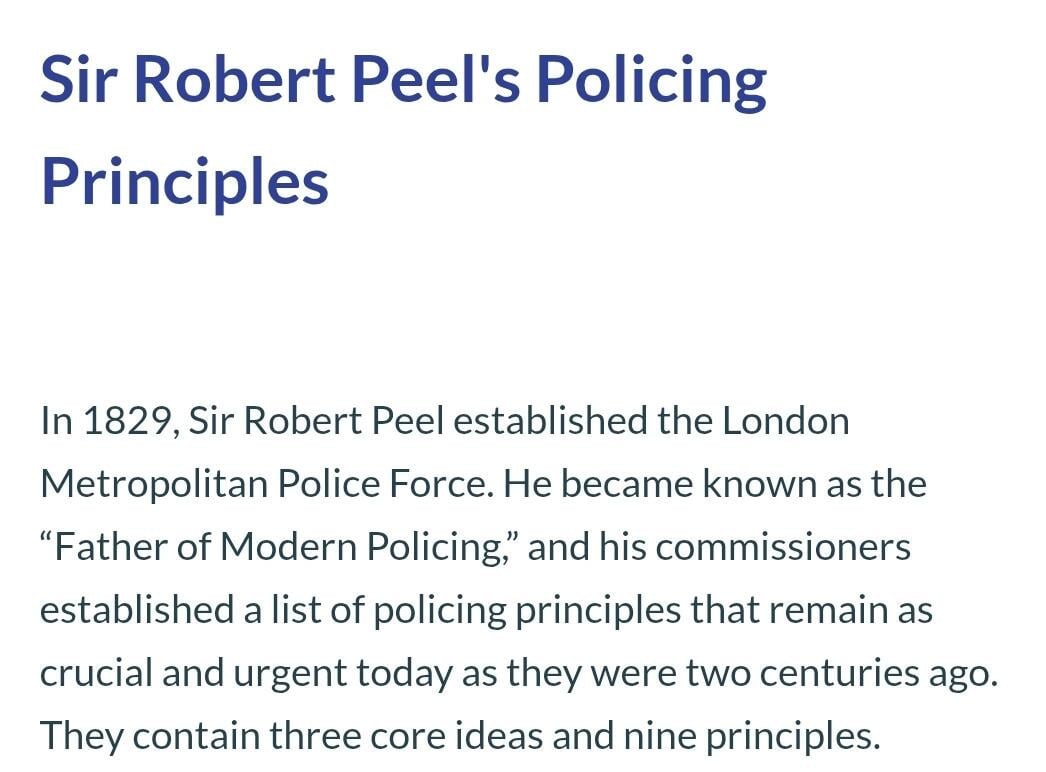
Task: Click the word "They" starting the last line
Action: [81, 737]
